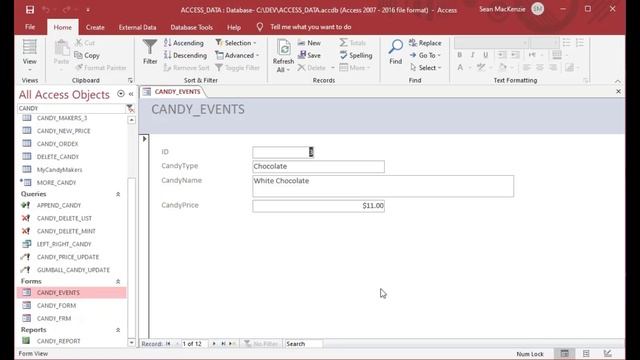
Task: Collapse the ribbon with caret arrow
Action: pyautogui.click(x=618, y=81)
